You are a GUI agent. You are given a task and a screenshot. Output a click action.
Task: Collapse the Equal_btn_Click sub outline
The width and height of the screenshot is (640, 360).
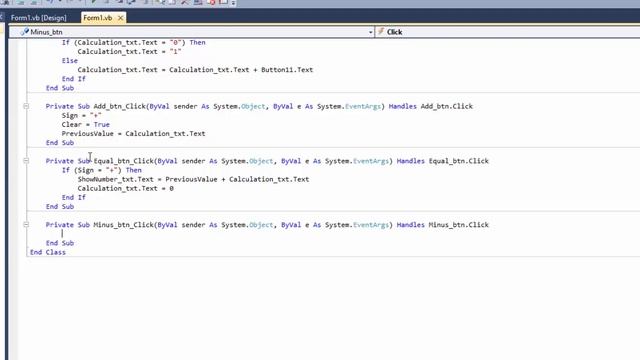26,161
